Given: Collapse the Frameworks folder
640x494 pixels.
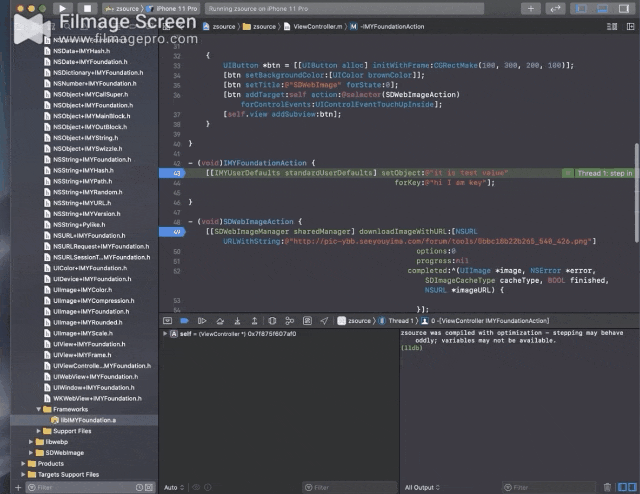Looking at the screenshot, I should pos(39,409).
